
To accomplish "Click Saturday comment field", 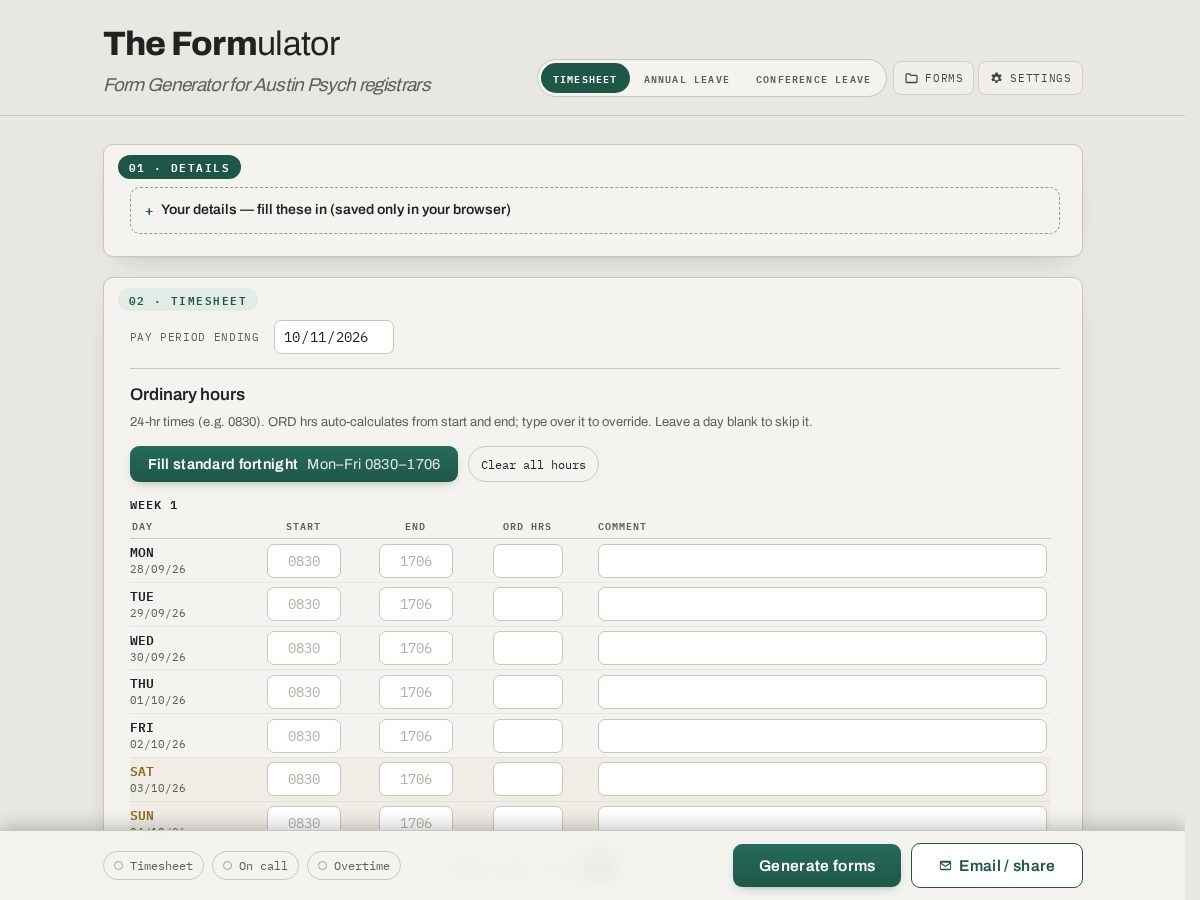I will 822,779.
